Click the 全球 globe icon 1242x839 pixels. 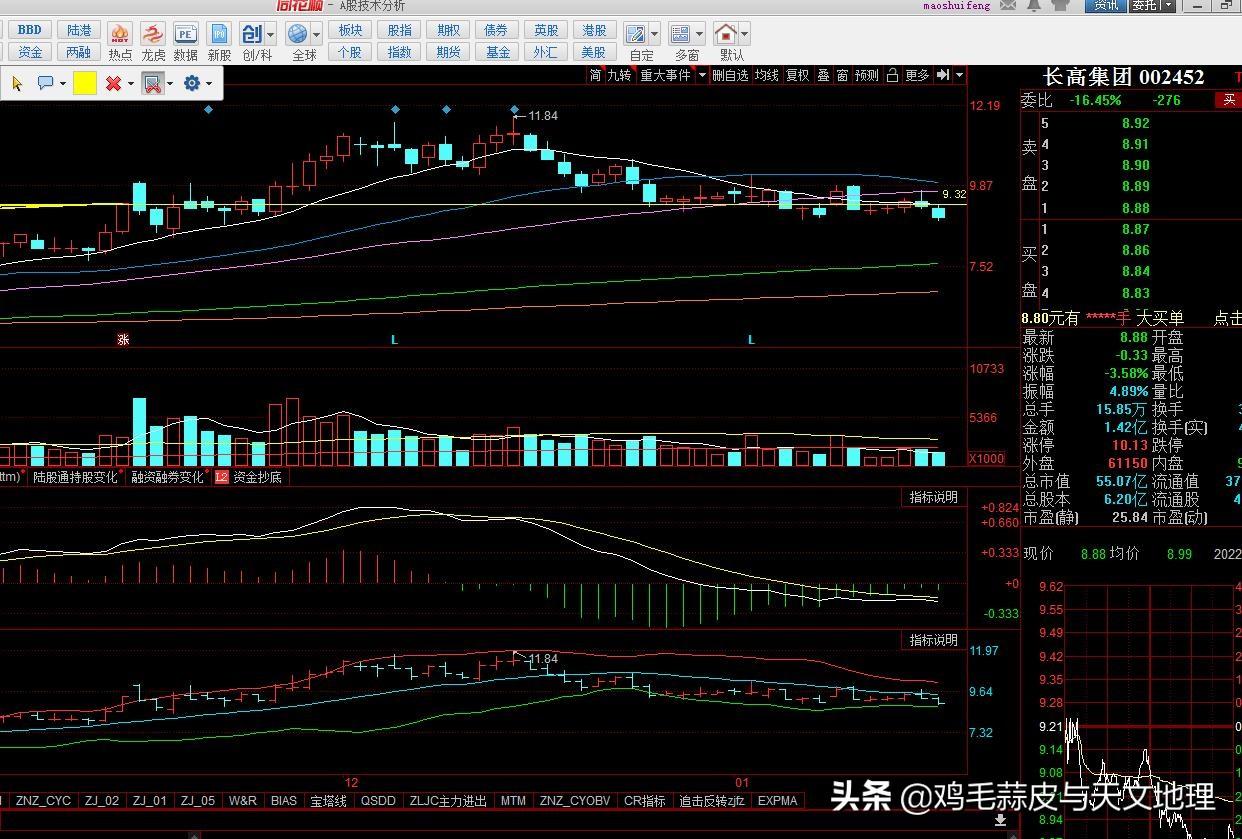click(x=298, y=35)
